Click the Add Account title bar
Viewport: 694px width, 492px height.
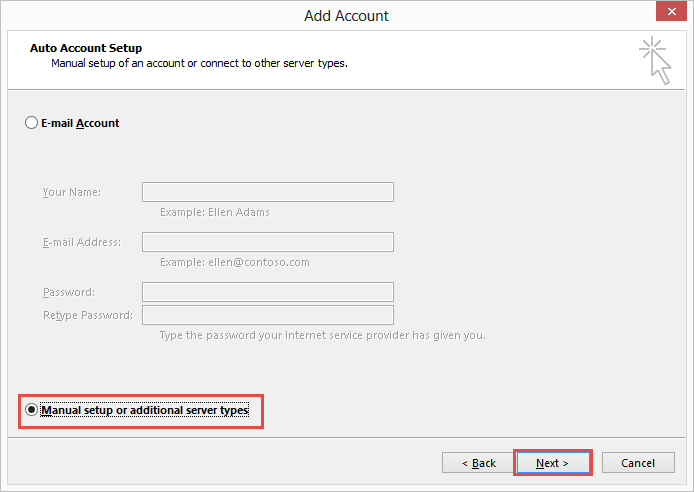[346, 15]
